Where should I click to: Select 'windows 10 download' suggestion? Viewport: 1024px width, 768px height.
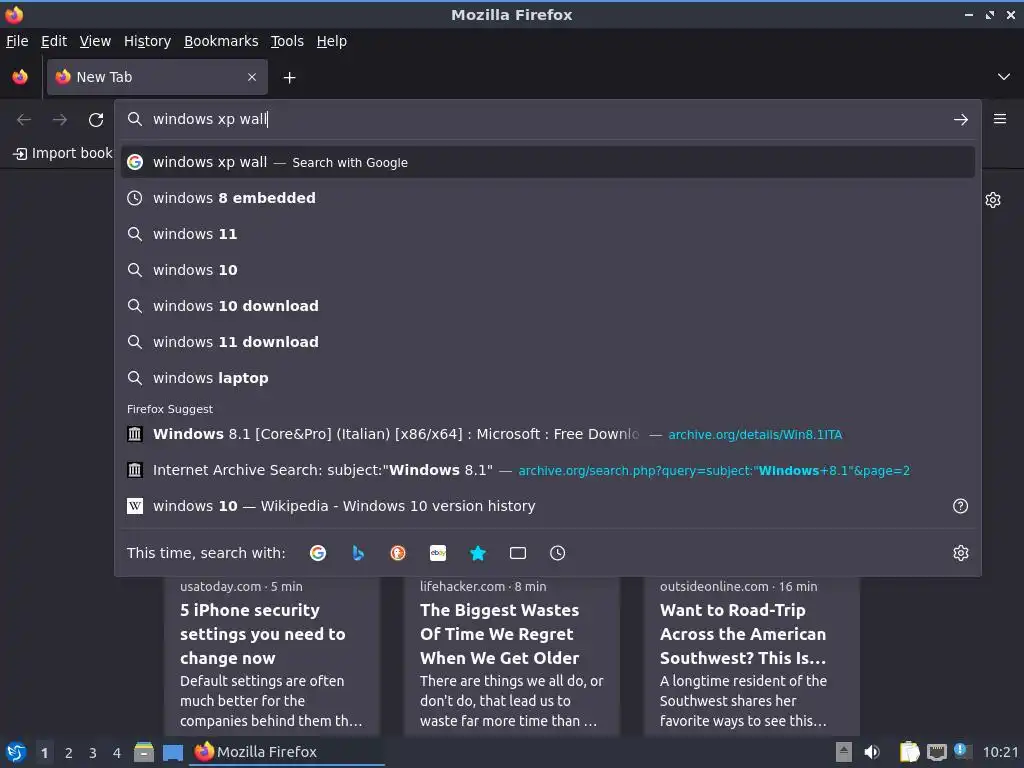pyautogui.click(x=548, y=306)
